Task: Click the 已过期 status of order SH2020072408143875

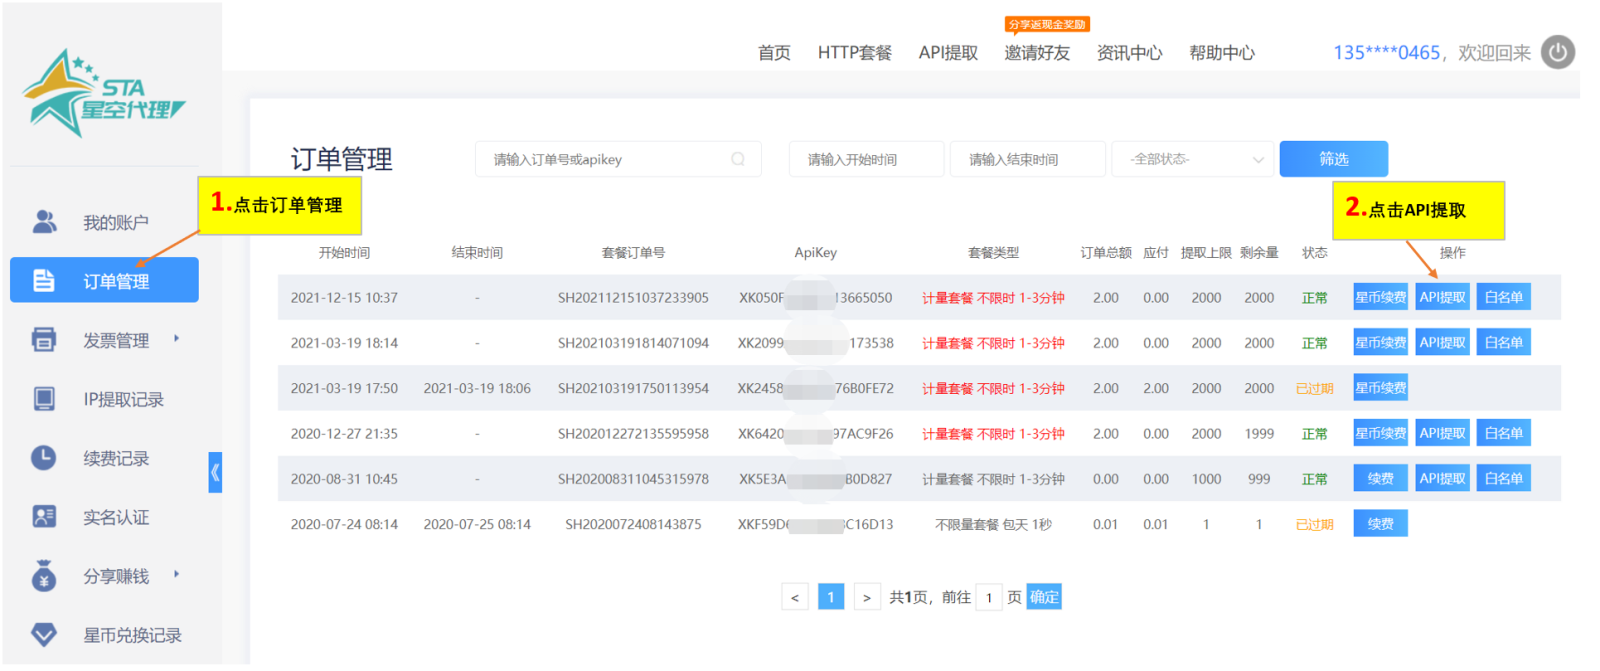Action: click(1314, 524)
